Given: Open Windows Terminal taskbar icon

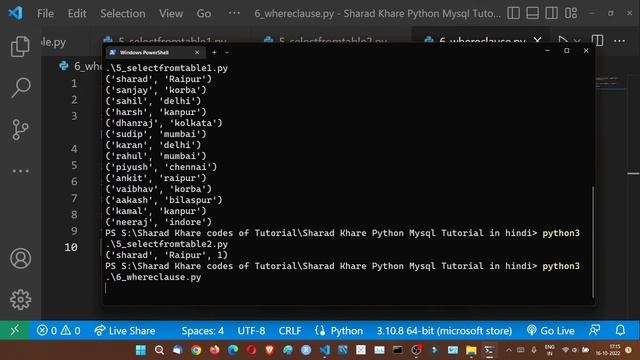Looking at the screenshot, I should pos(489,350).
